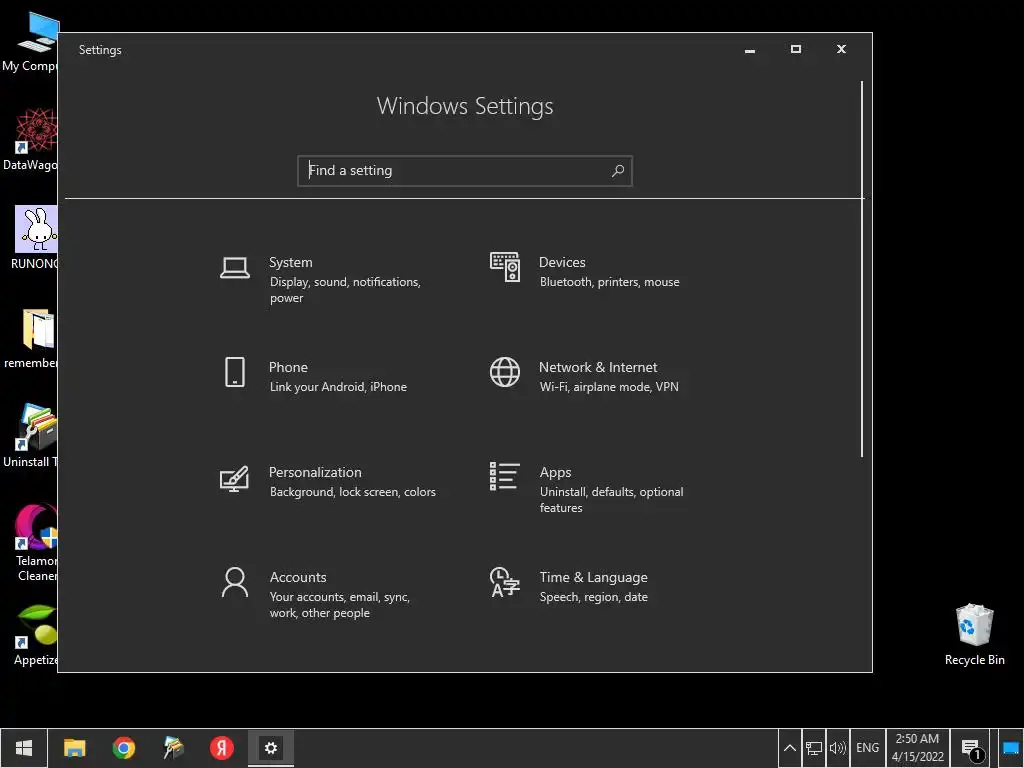This screenshot has width=1024, height=768.
Task: Open the System settings laptop icon
Action: (x=234, y=268)
